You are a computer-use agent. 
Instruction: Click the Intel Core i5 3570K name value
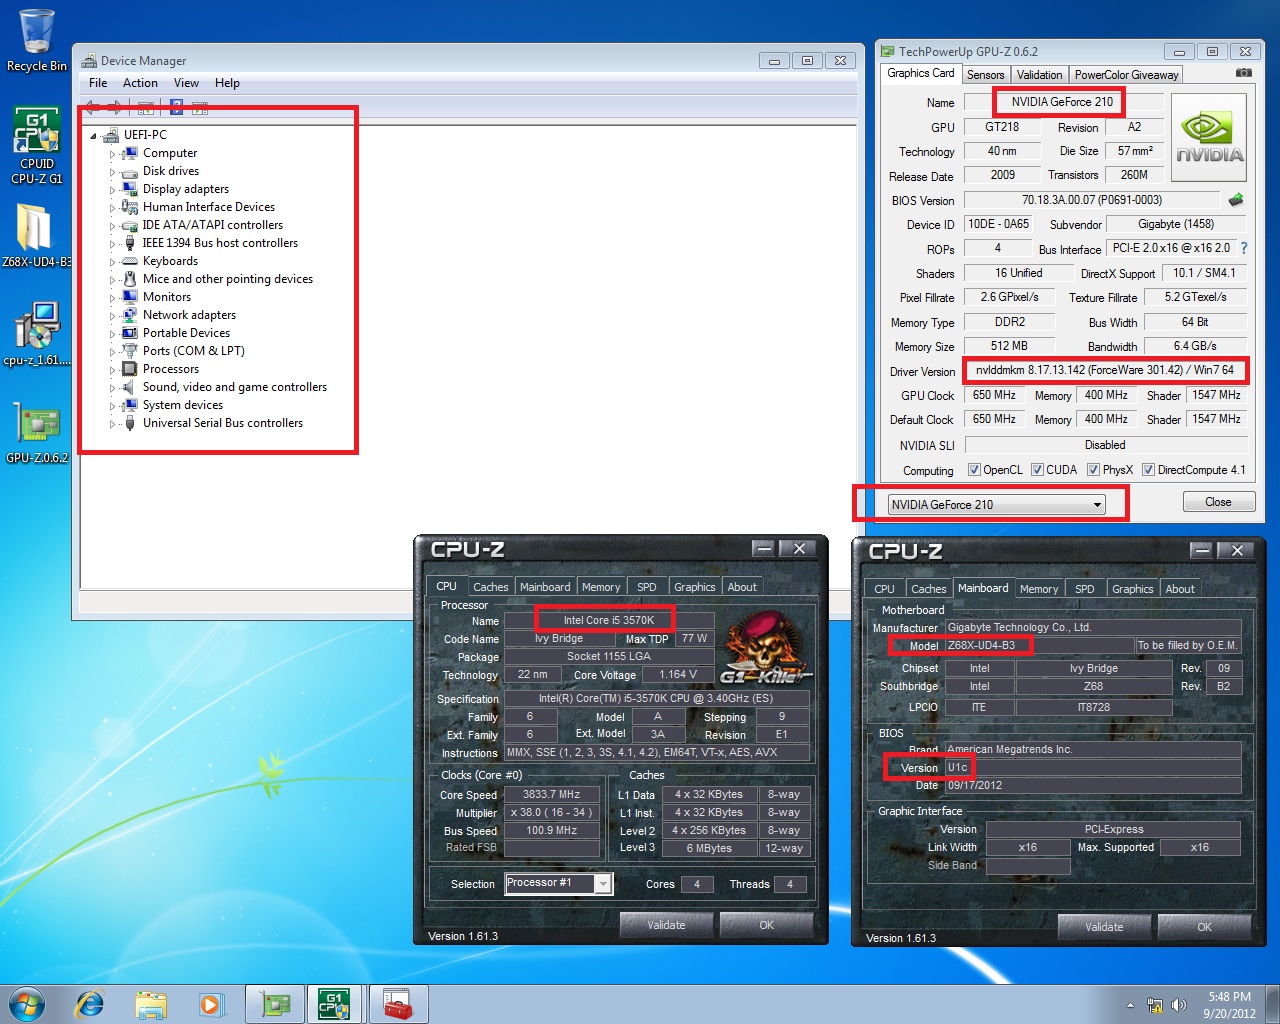(x=609, y=620)
